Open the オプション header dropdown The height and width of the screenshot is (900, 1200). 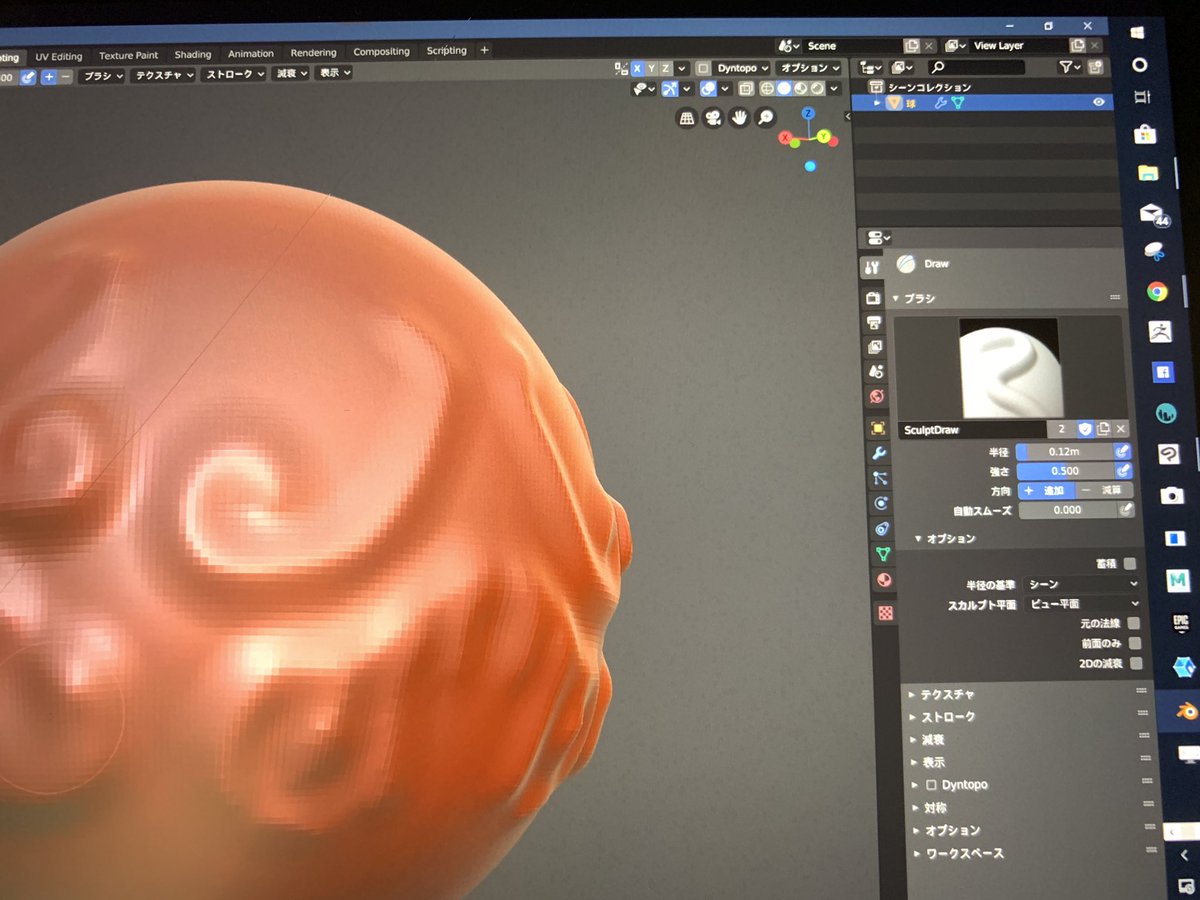point(808,68)
